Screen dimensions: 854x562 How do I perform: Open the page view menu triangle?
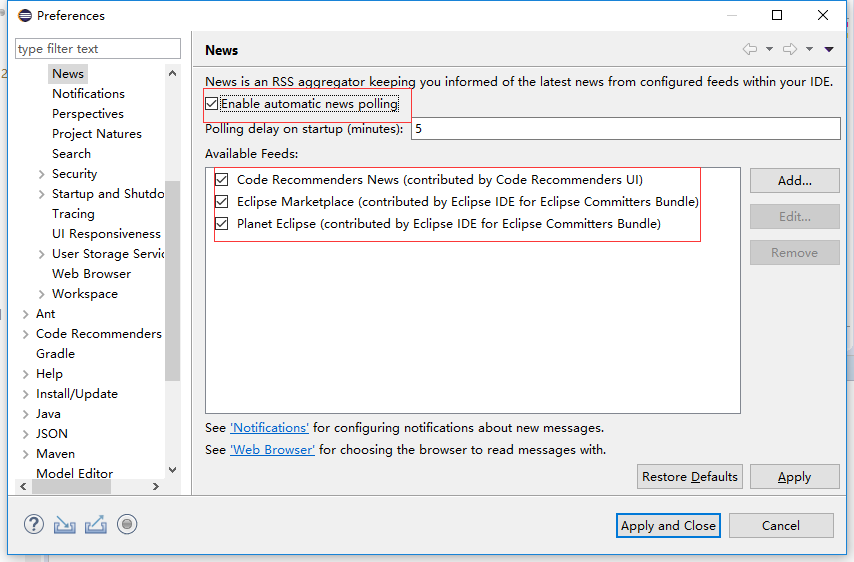click(829, 49)
